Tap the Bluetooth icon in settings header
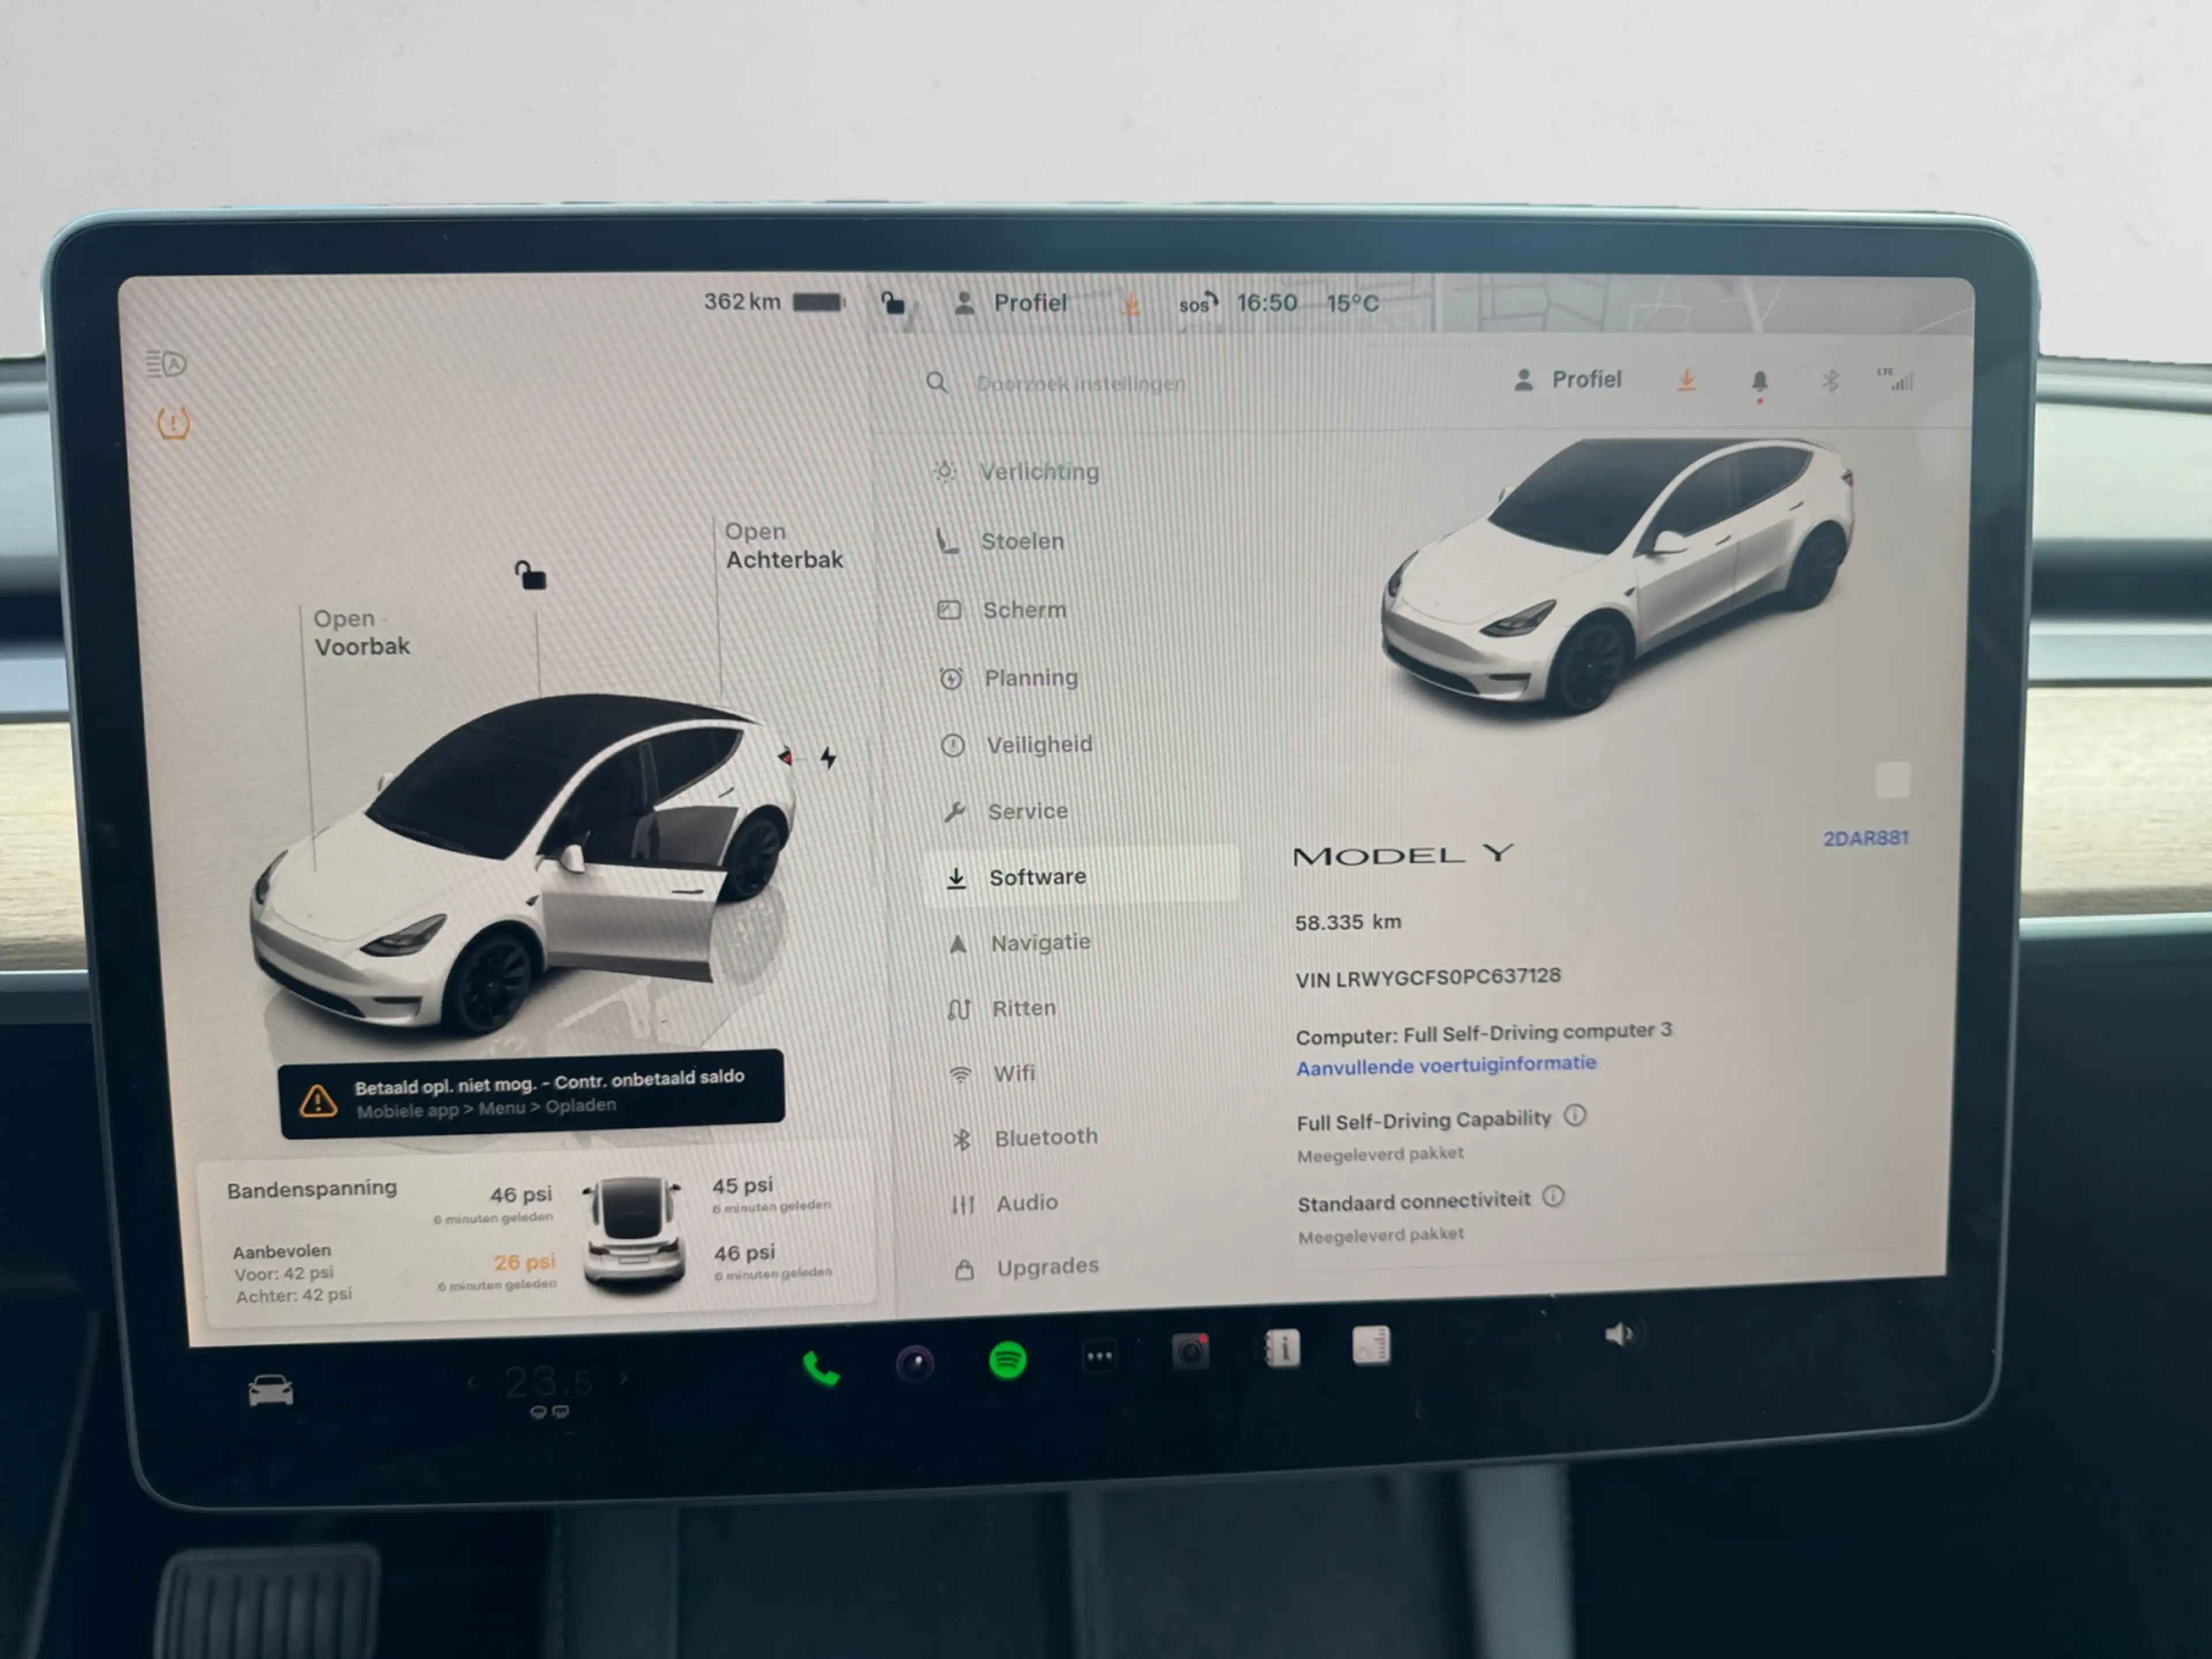Image resolution: width=2212 pixels, height=1659 pixels. pyautogui.click(x=1830, y=381)
